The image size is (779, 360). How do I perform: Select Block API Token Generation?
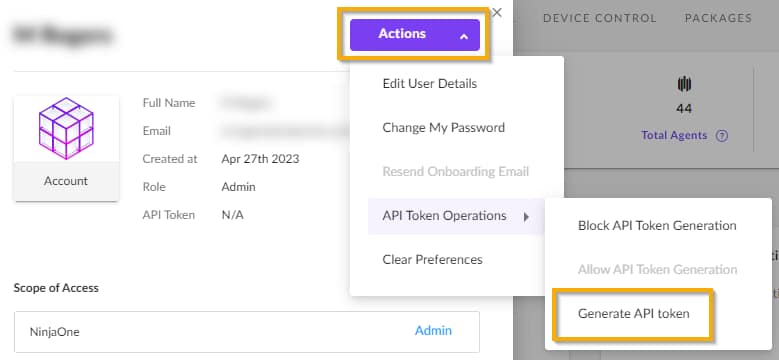[x=657, y=225]
